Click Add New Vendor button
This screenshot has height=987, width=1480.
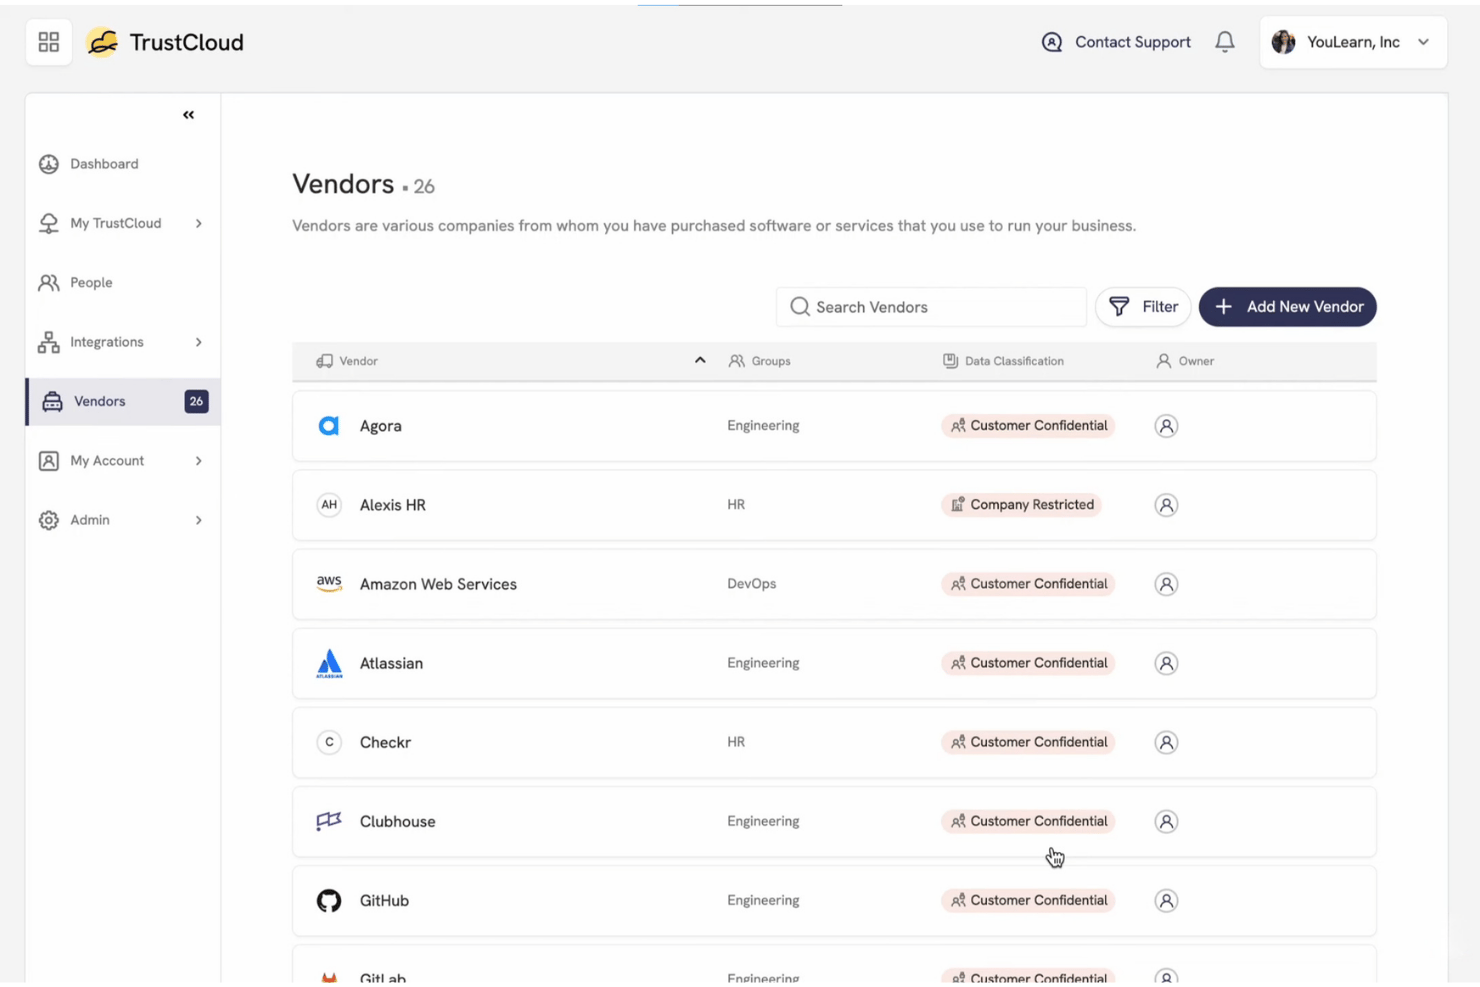1287,307
